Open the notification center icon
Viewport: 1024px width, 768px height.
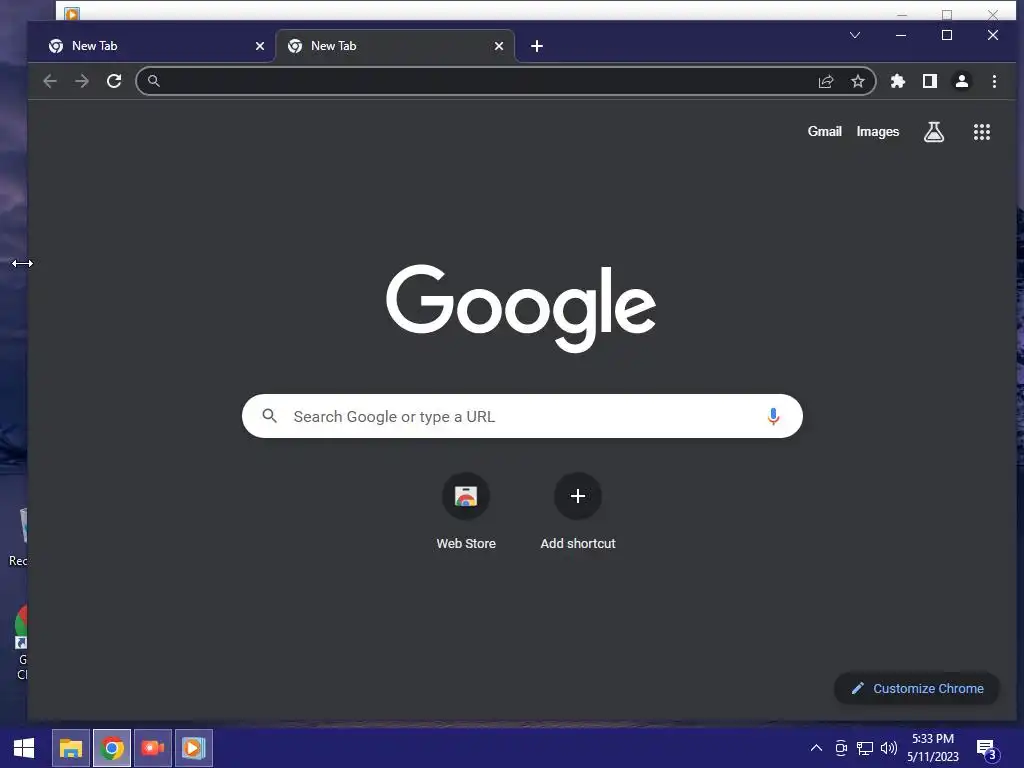pos(987,750)
